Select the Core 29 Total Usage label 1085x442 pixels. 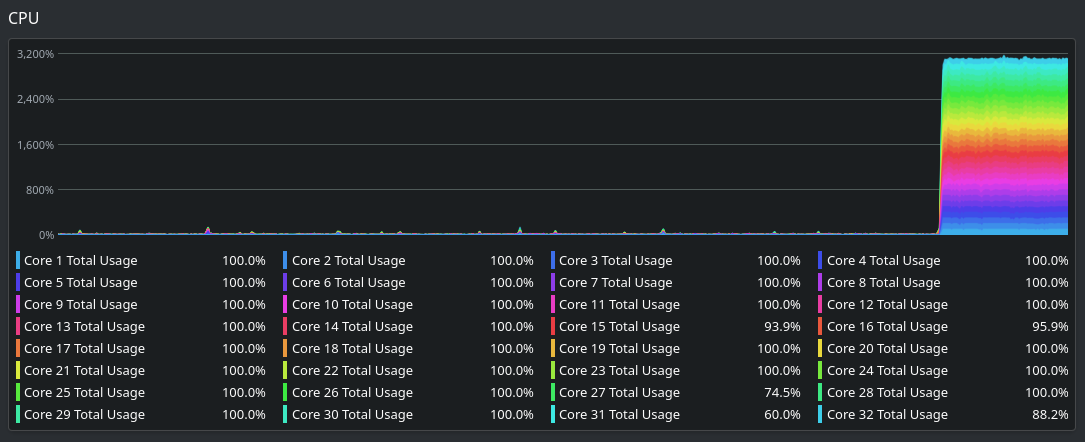pyautogui.click(x=84, y=415)
